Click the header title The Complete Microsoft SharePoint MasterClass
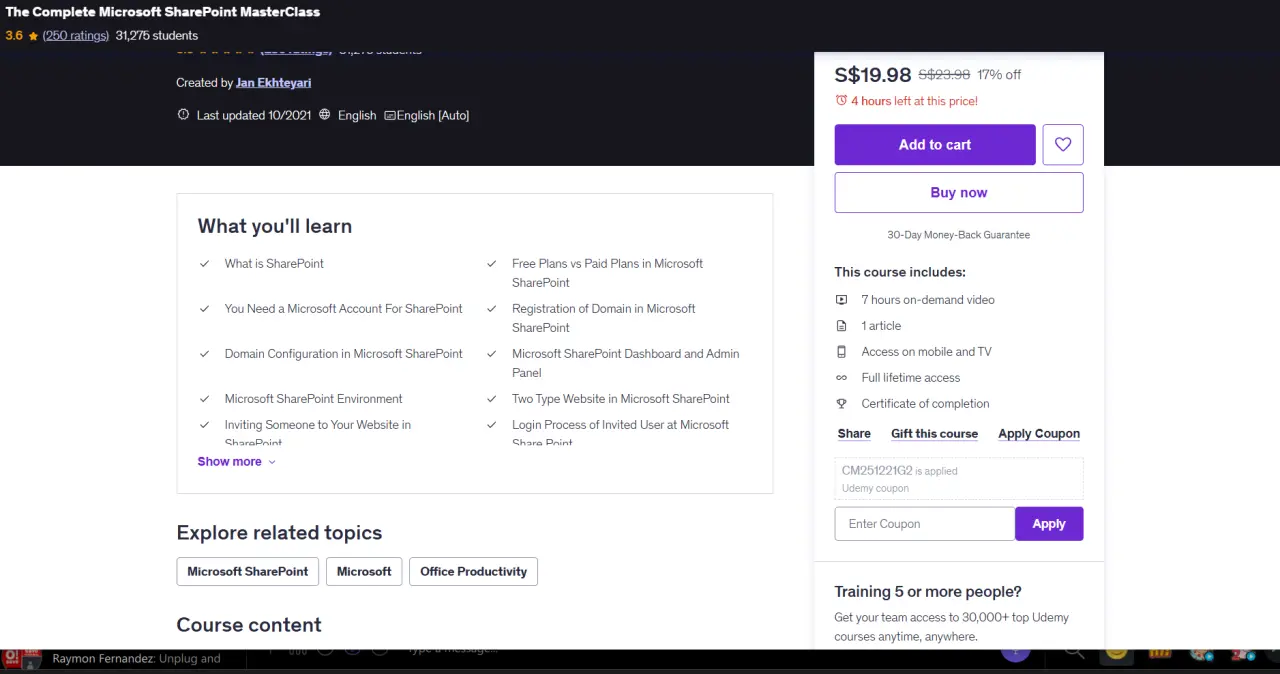The height and width of the screenshot is (674, 1280). (163, 12)
